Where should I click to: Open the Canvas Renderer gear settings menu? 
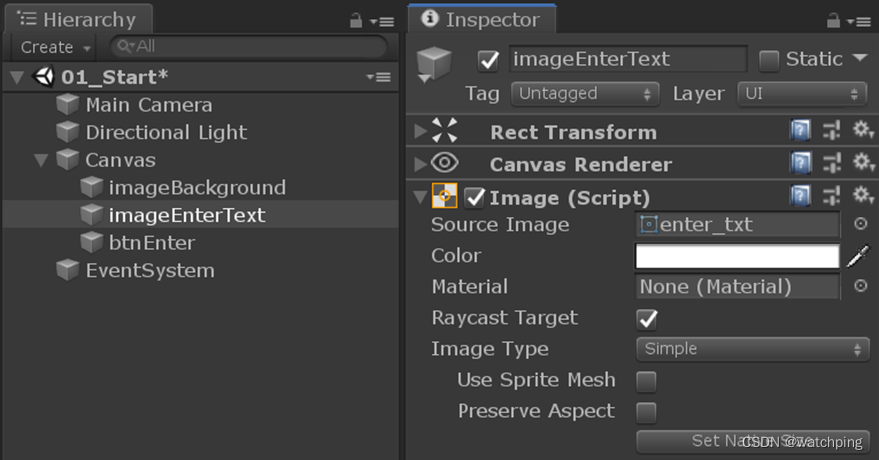(862, 163)
